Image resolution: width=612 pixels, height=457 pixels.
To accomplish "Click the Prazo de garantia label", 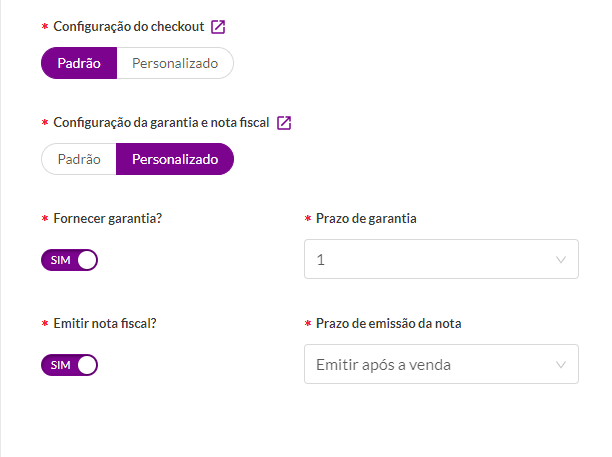I will (x=366, y=219).
